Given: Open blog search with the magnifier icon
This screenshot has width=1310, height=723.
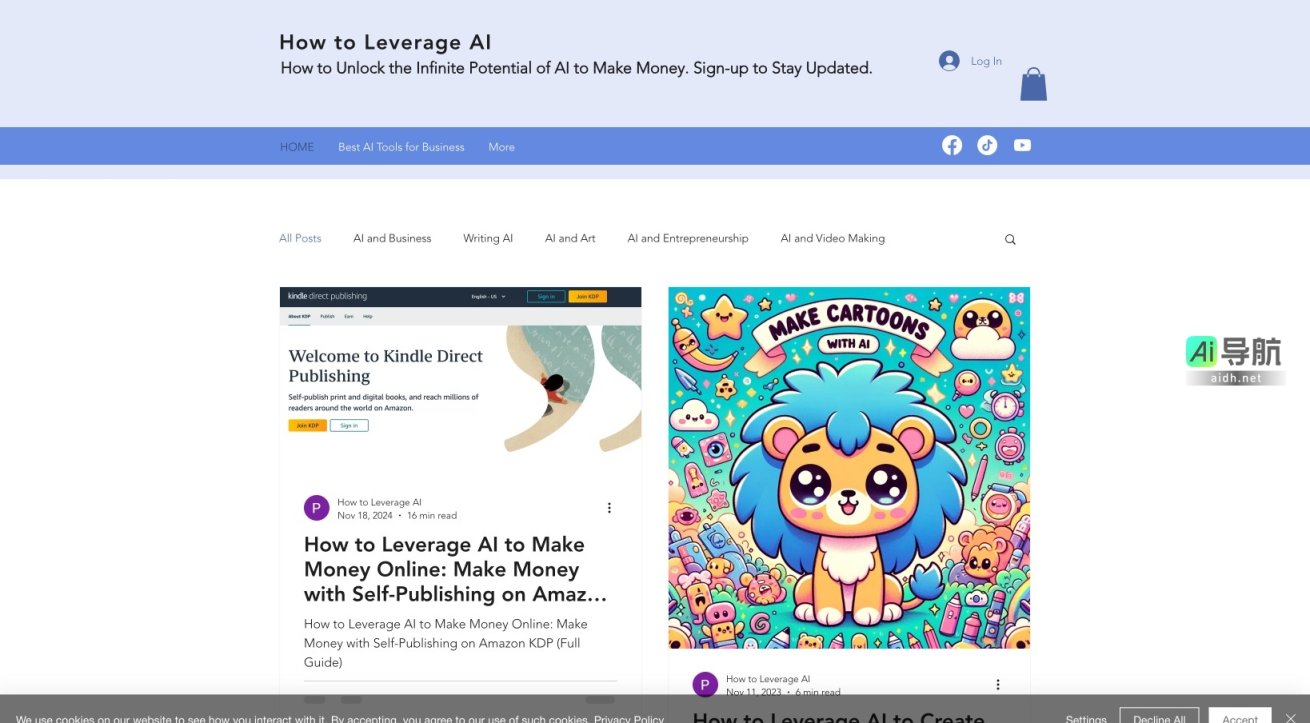Looking at the screenshot, I should (1009, 239).
